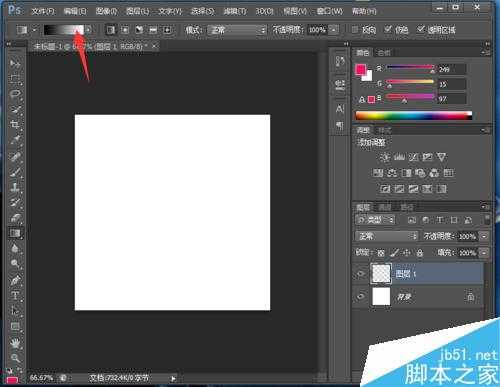Select the Eyedropper tool
This screenshot has width=500, height=387.
[x=15, y=140]
